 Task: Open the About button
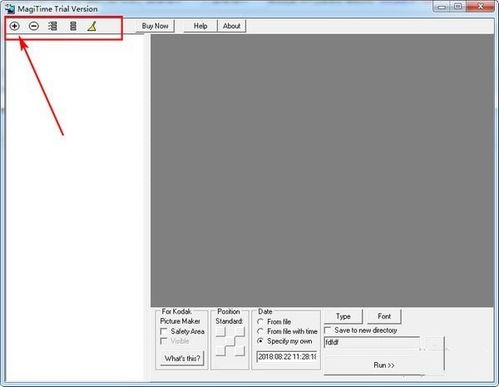(232, 26)
